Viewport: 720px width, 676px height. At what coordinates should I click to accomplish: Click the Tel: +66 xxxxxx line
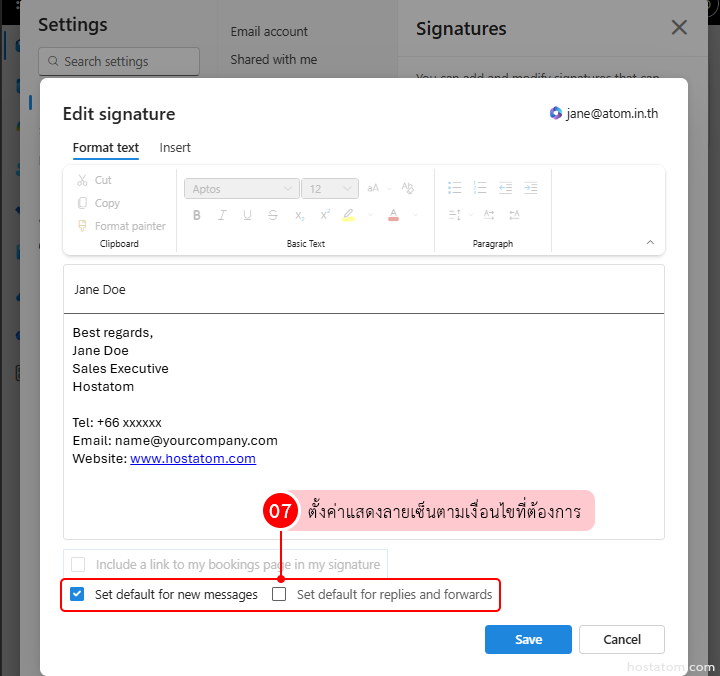coord(117,422)
